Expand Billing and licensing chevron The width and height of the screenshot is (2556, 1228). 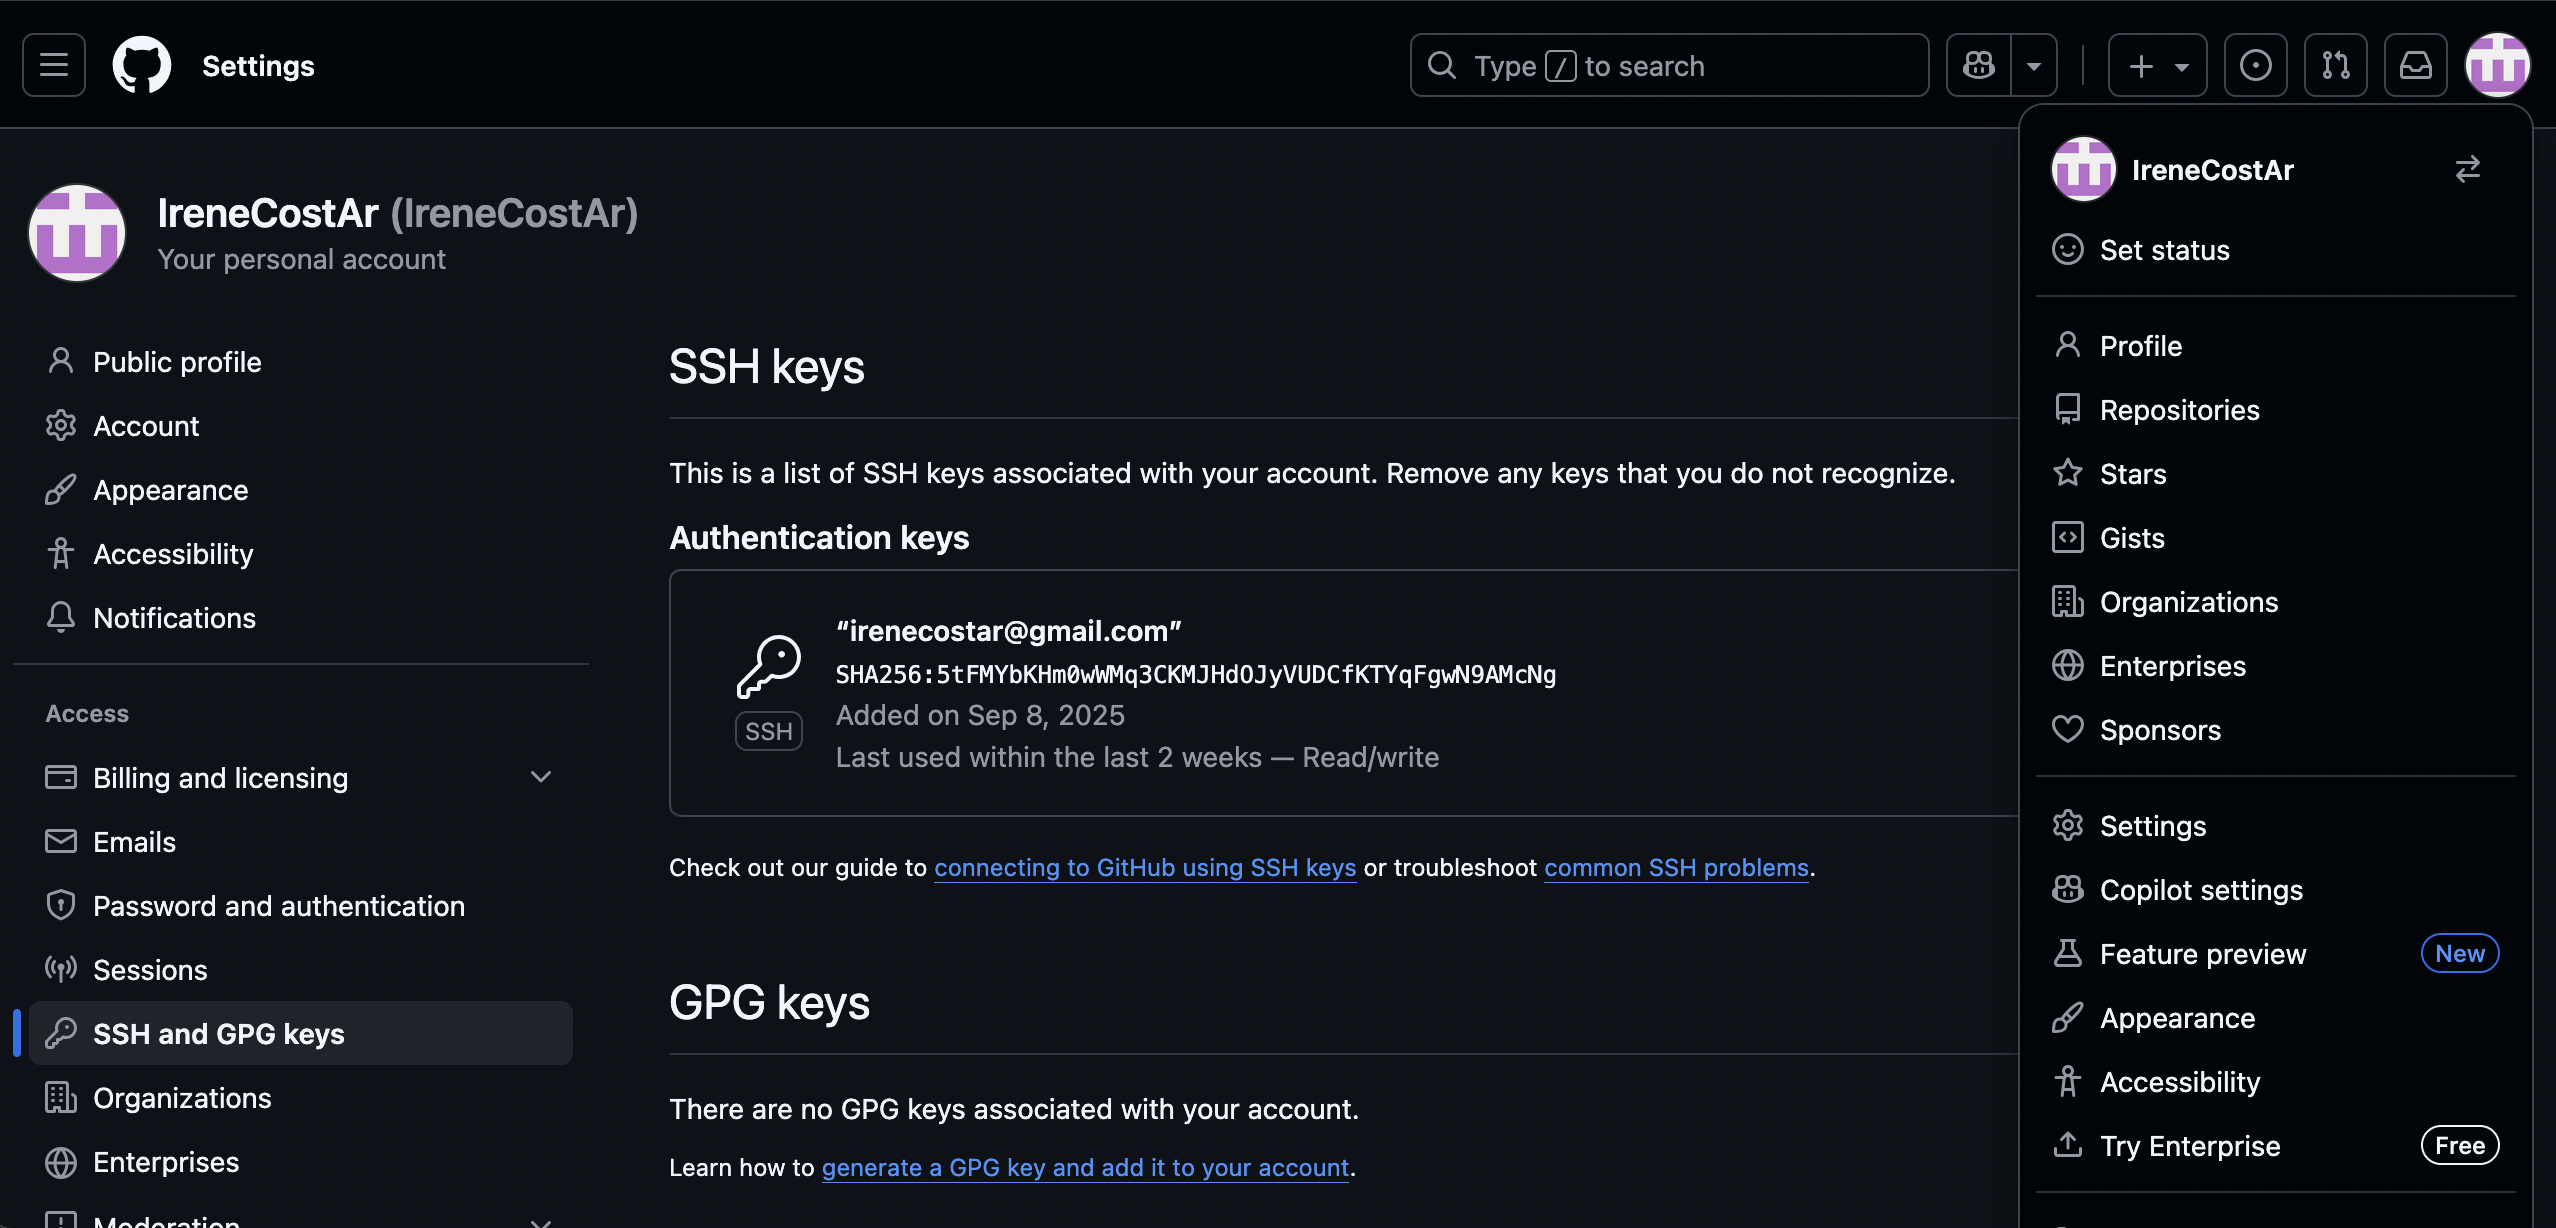pos(541,778)
